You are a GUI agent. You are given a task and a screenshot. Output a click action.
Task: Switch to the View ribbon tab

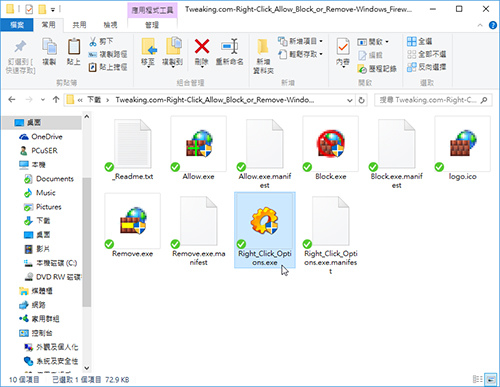tap(110, 25)
